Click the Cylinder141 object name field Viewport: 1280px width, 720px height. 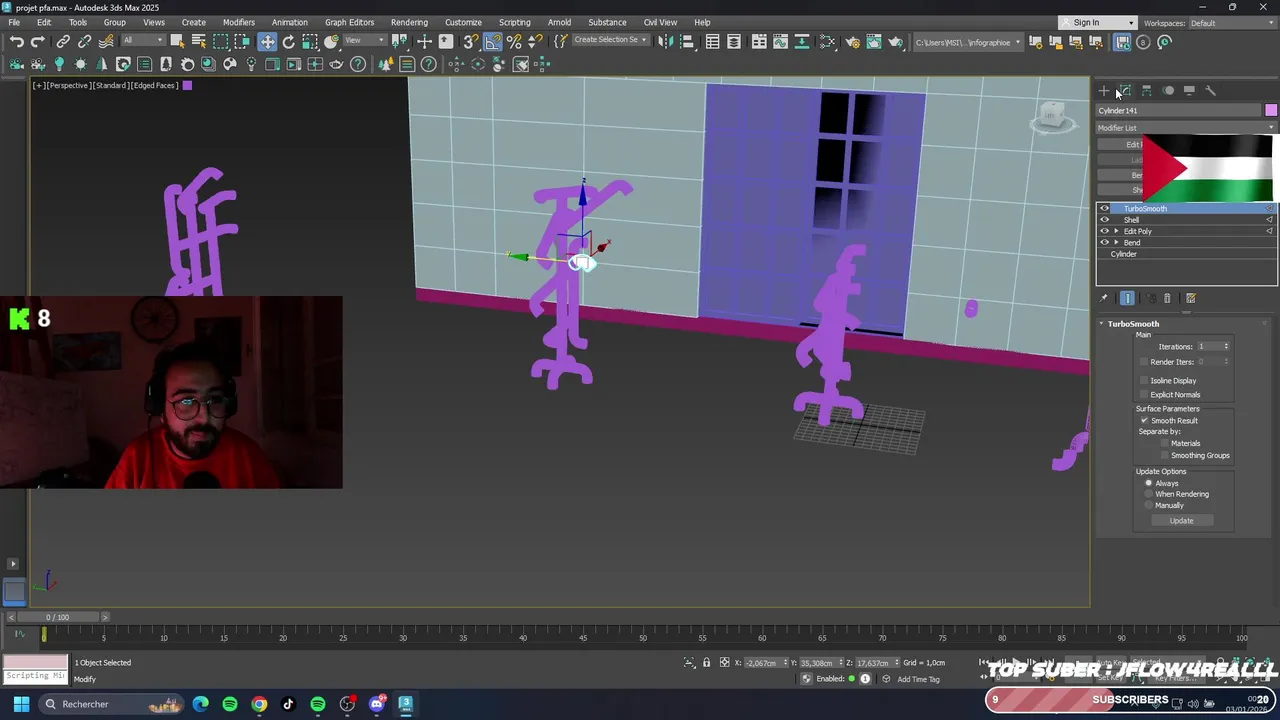[x=1179, y=111]
